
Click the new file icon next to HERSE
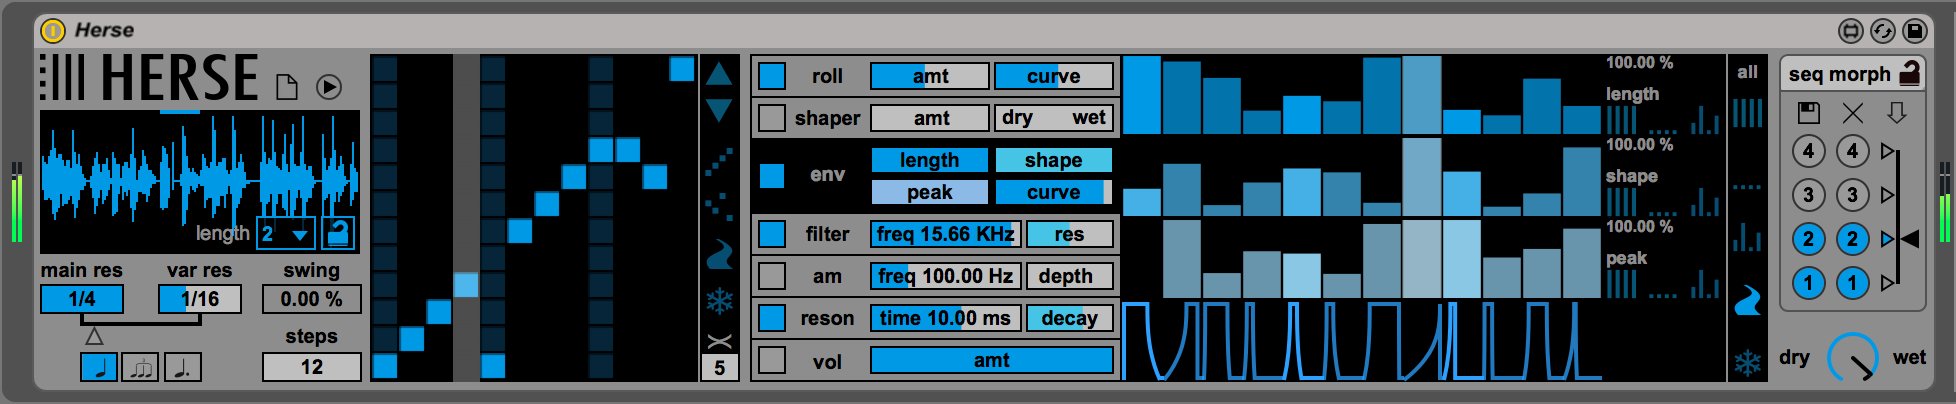[x=287, y=87]
